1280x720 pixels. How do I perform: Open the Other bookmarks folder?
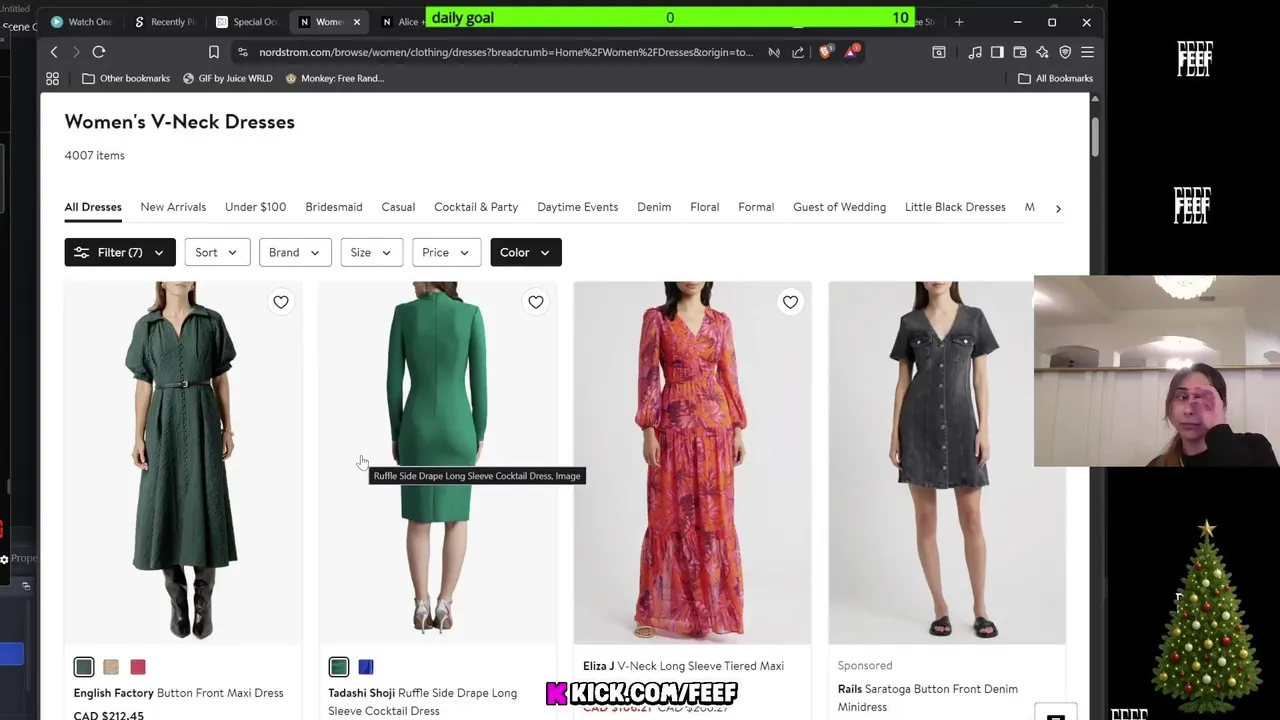click(x=126, y=78)
